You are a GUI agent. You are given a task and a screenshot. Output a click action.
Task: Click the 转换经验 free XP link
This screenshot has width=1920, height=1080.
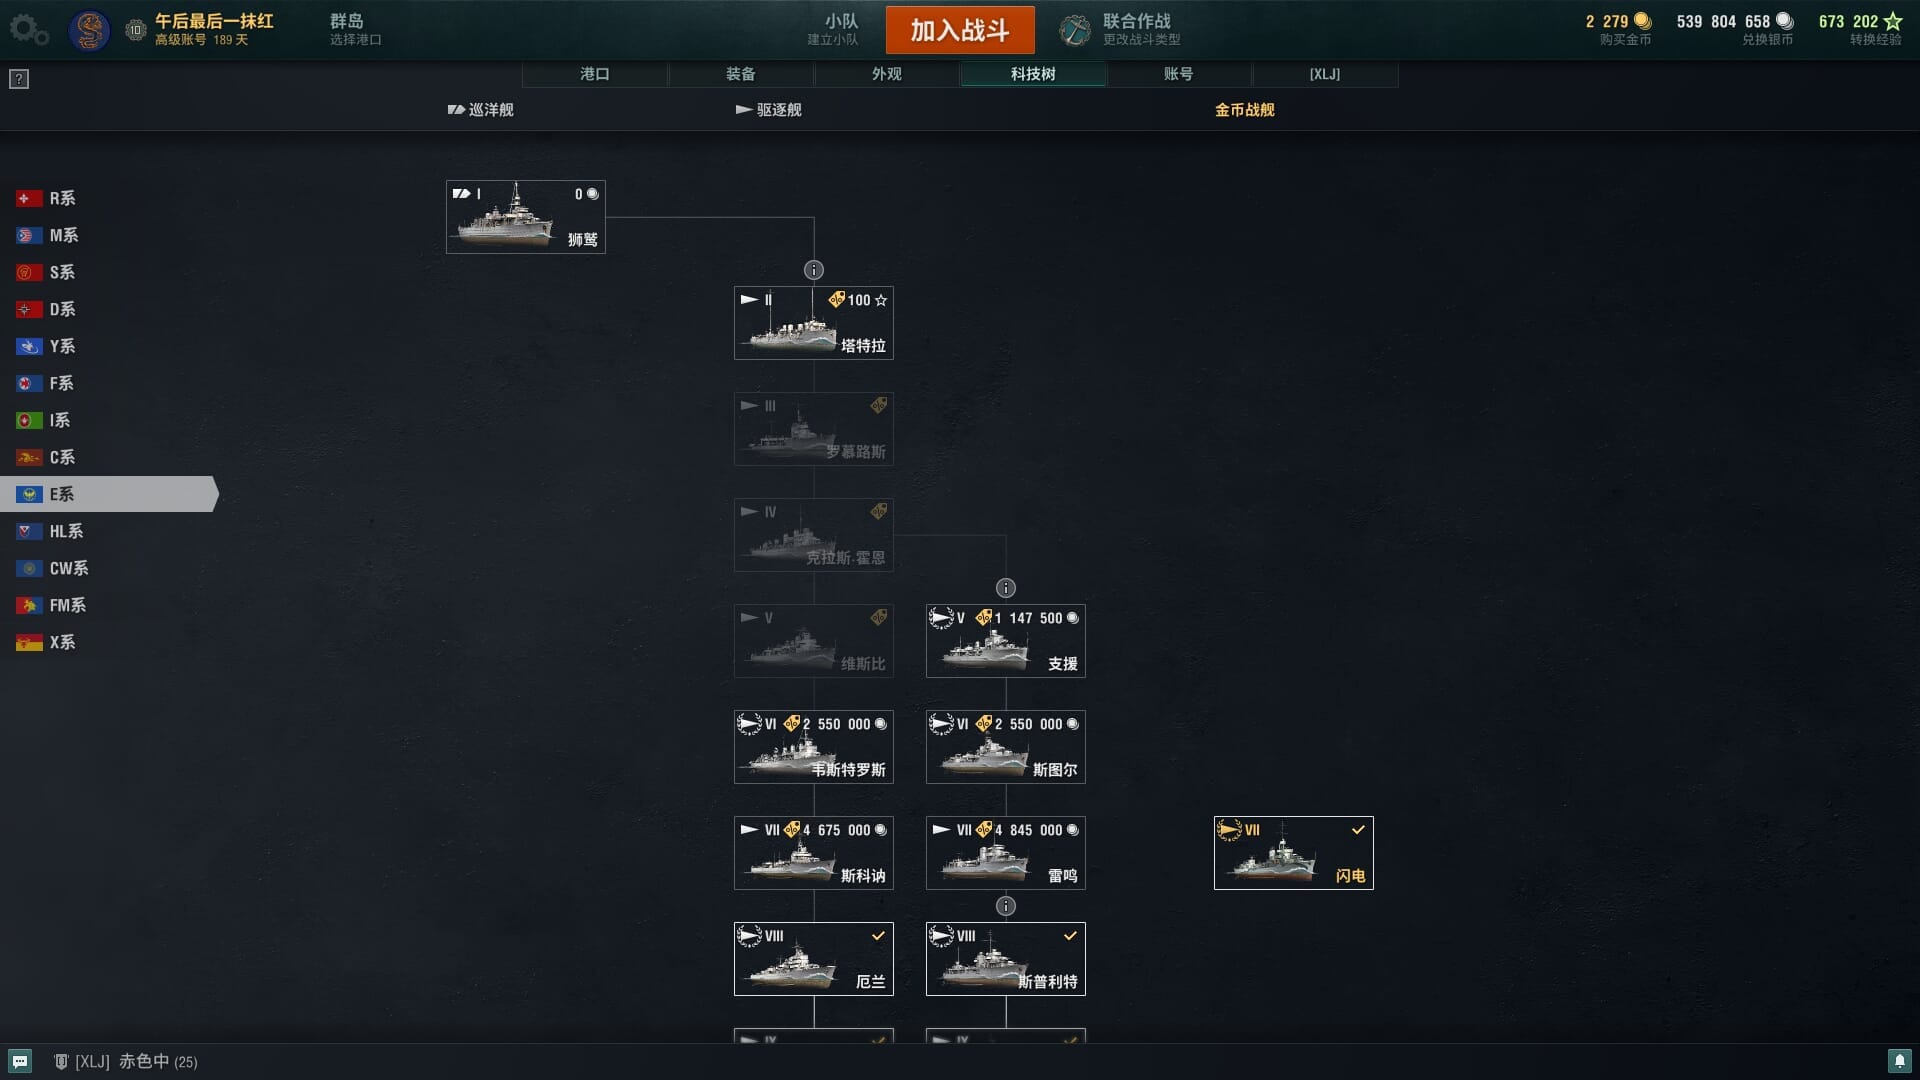point(1875,40)
